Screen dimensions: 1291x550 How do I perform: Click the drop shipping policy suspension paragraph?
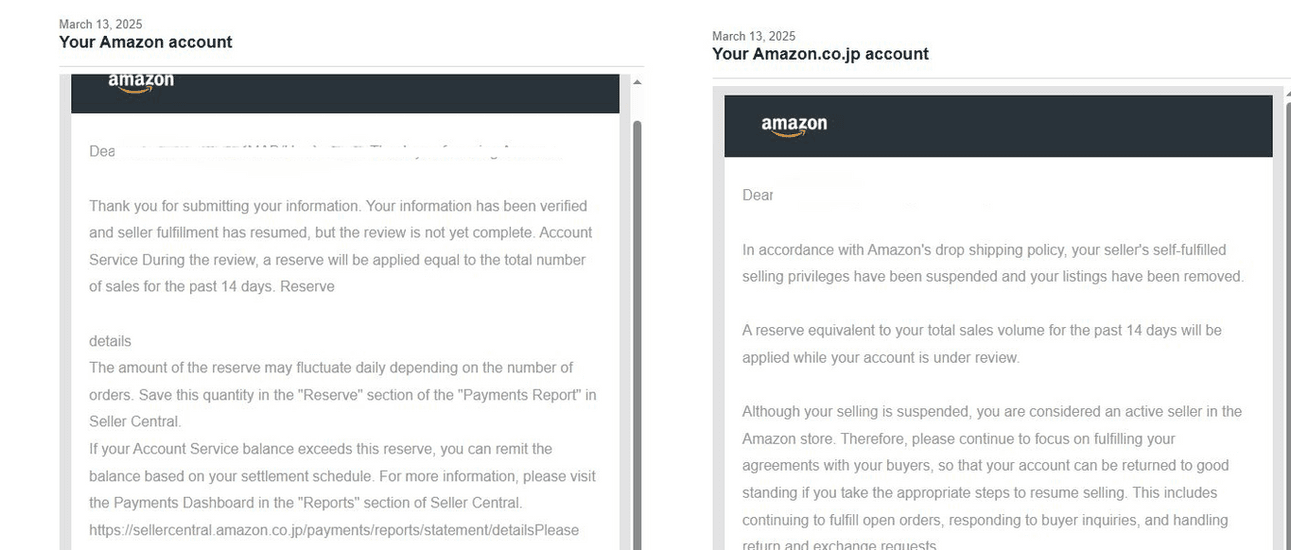click(992, 263)
